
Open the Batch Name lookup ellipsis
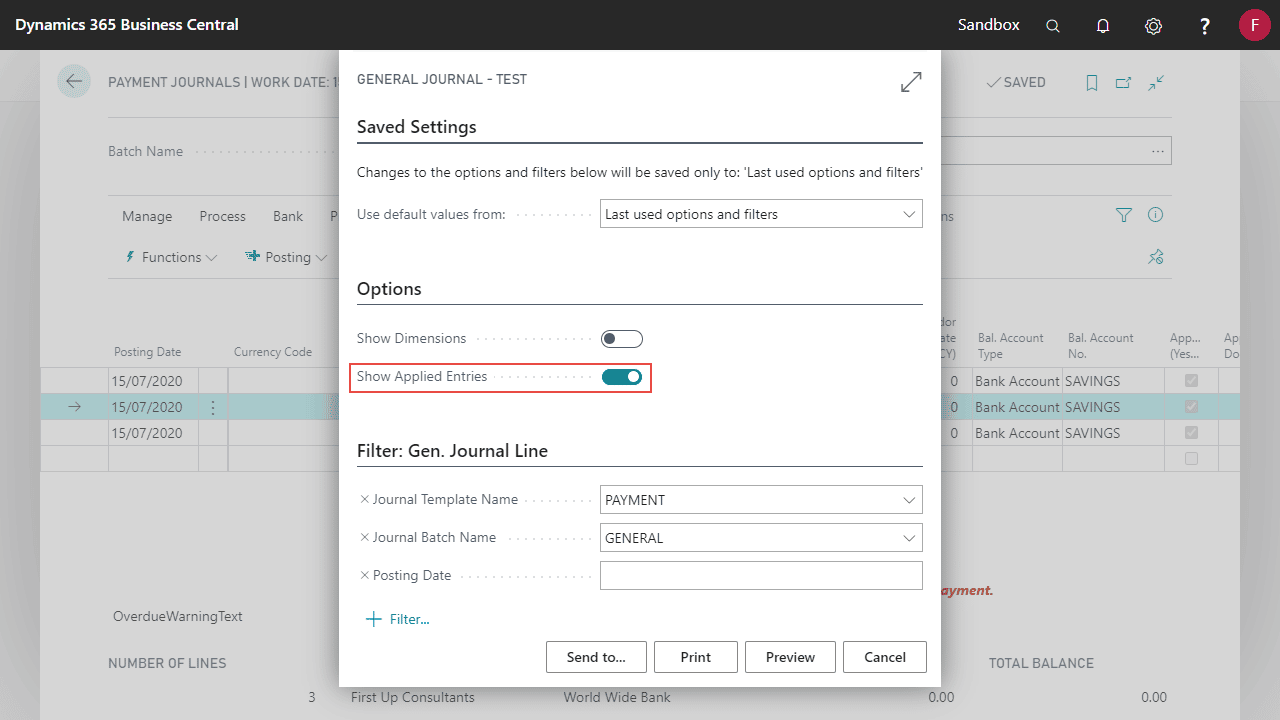pyautogui.click(x=1157, y=151)
